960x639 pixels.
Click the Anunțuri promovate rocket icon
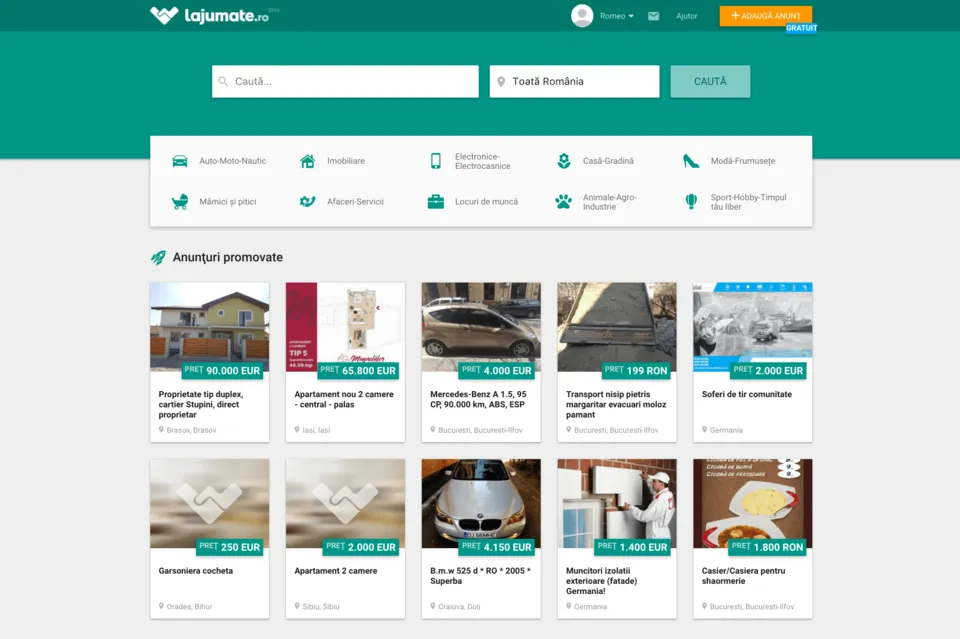158,258
